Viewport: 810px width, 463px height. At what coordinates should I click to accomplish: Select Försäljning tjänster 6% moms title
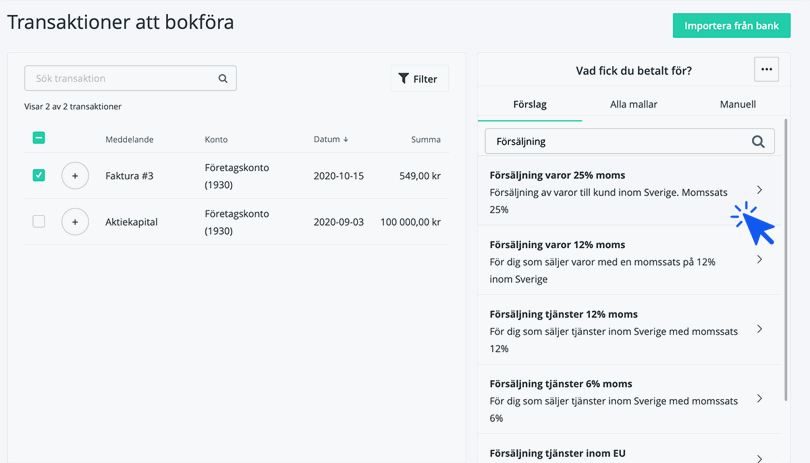(x=561, y=383)
